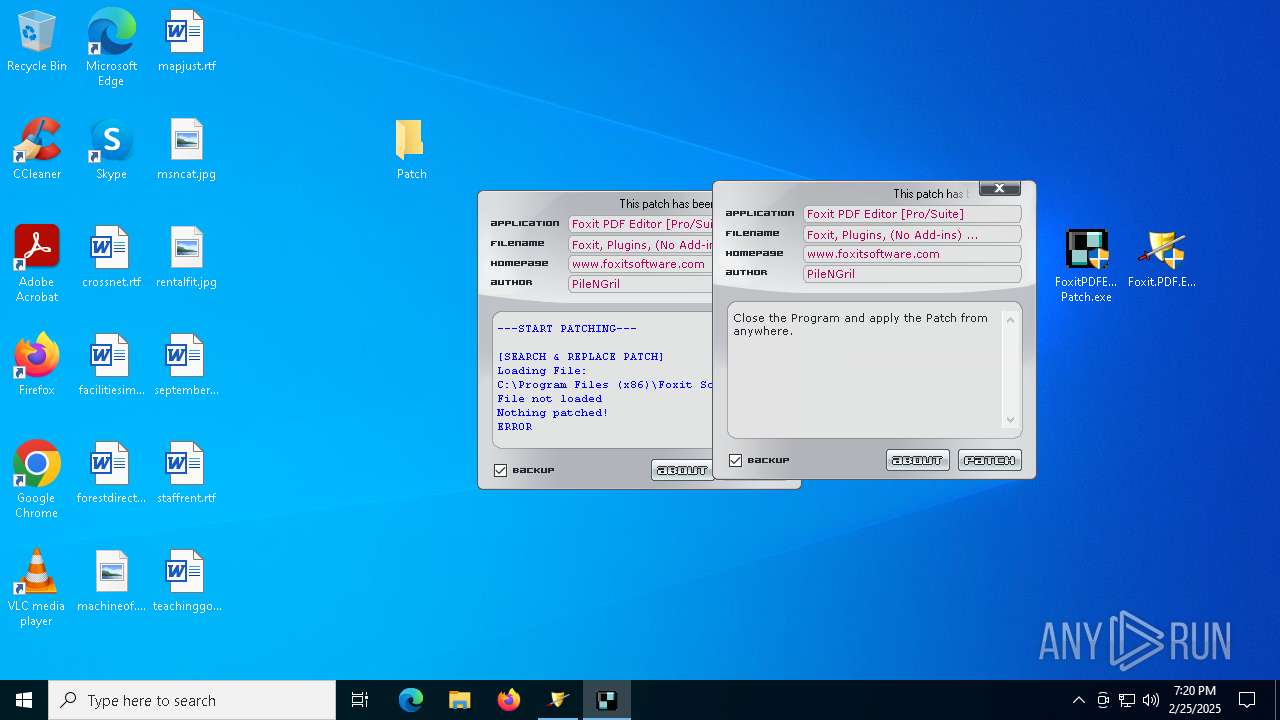This screenshot has height=720, width=1280.
Task: Select the facilitiesim... rtf document
Action: point(111,366)
